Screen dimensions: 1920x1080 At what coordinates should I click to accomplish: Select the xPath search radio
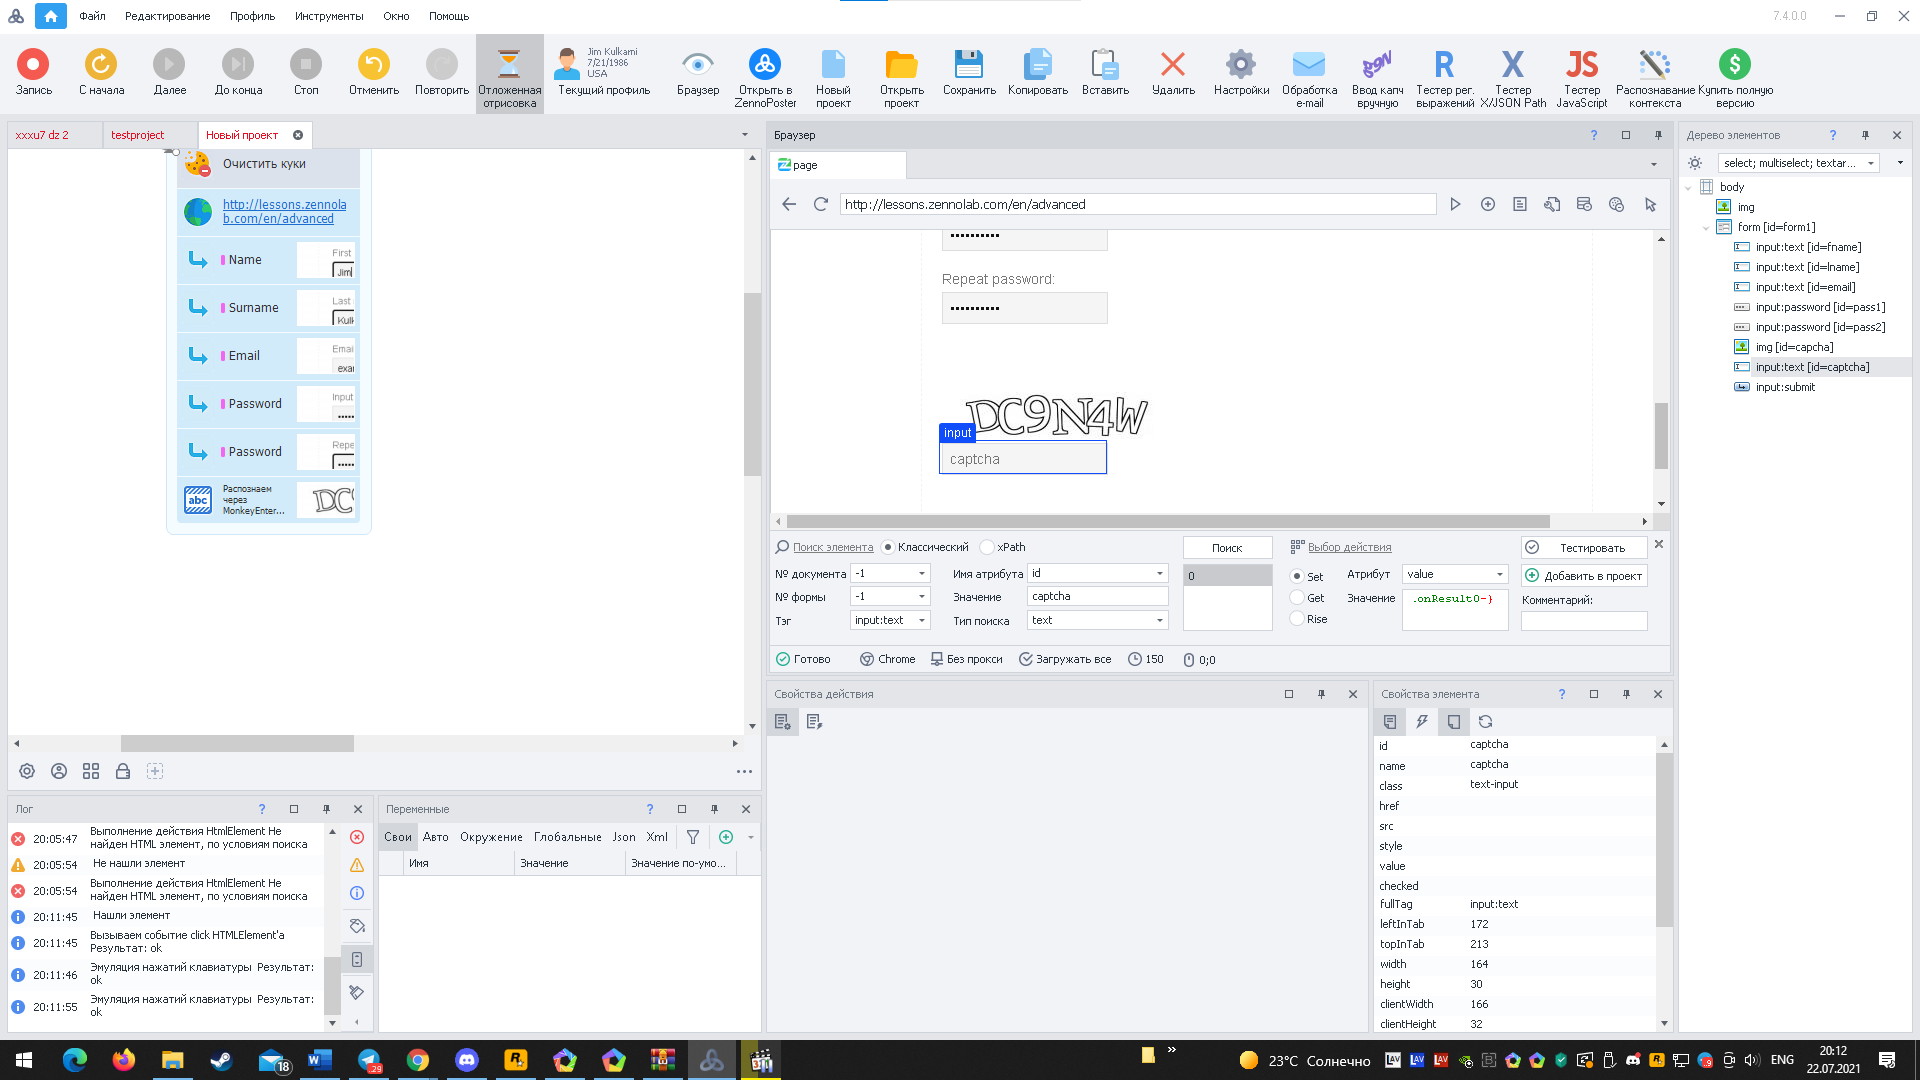(987, 547)
